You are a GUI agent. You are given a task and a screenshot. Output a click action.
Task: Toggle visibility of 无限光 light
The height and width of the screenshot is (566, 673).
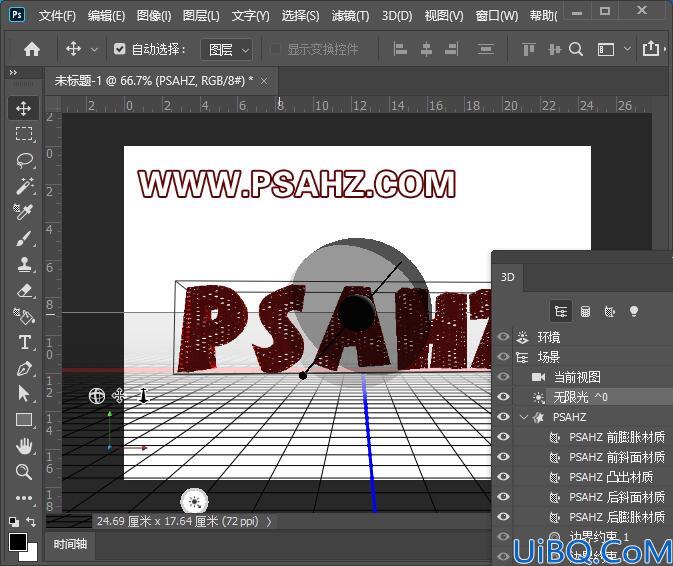point(503,397)
